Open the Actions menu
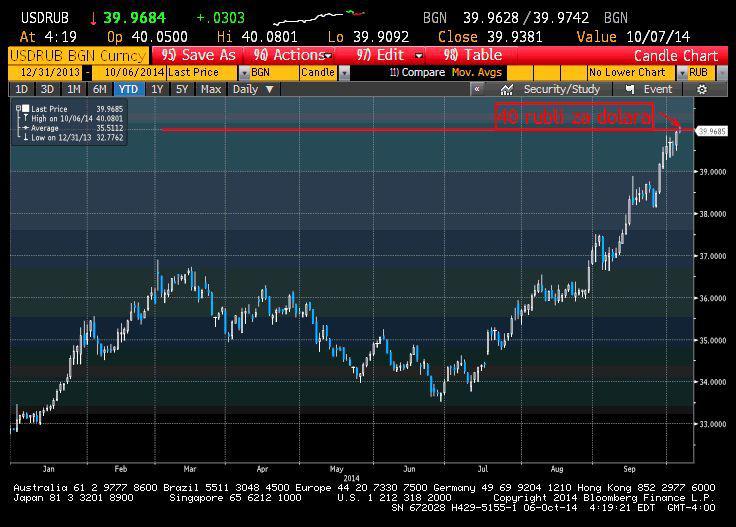Image resolution: width=736 pixels, height=527 pixels. [x=290, y=55]
